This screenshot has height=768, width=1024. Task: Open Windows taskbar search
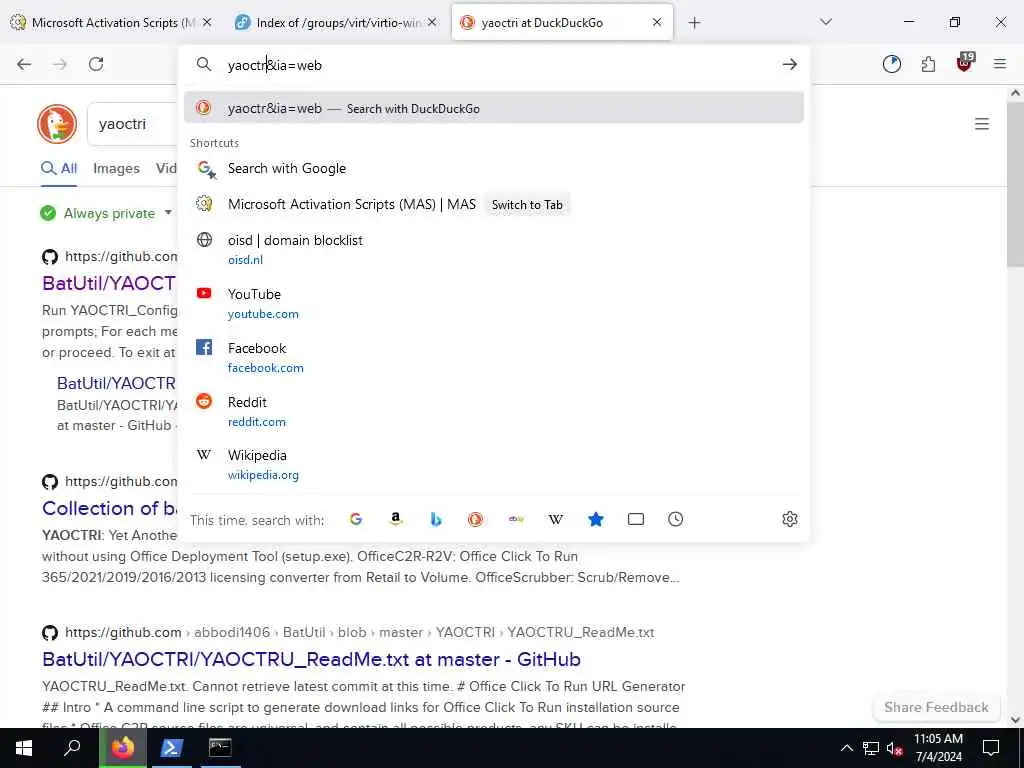click(x=72, y=748)
